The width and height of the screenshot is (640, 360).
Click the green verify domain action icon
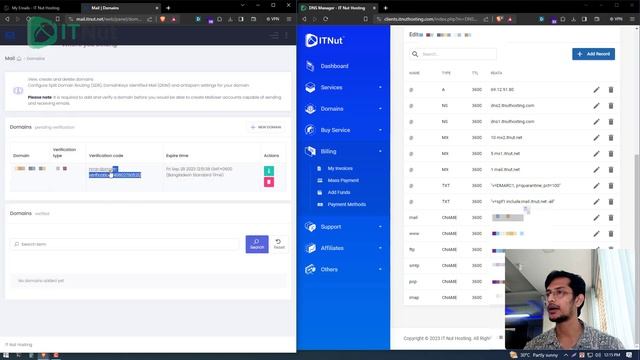click(269, 171)
